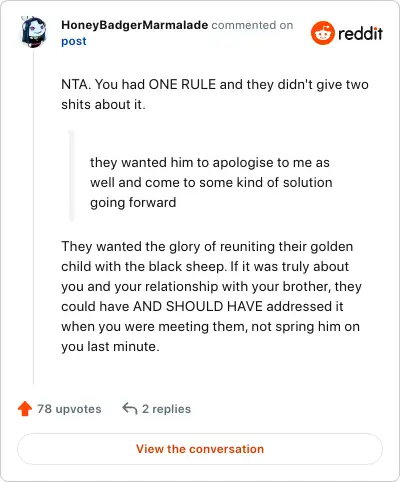Click the grey quote bar beside quoted text
This screenshot has height=482, width=400.
pos(71,176)
